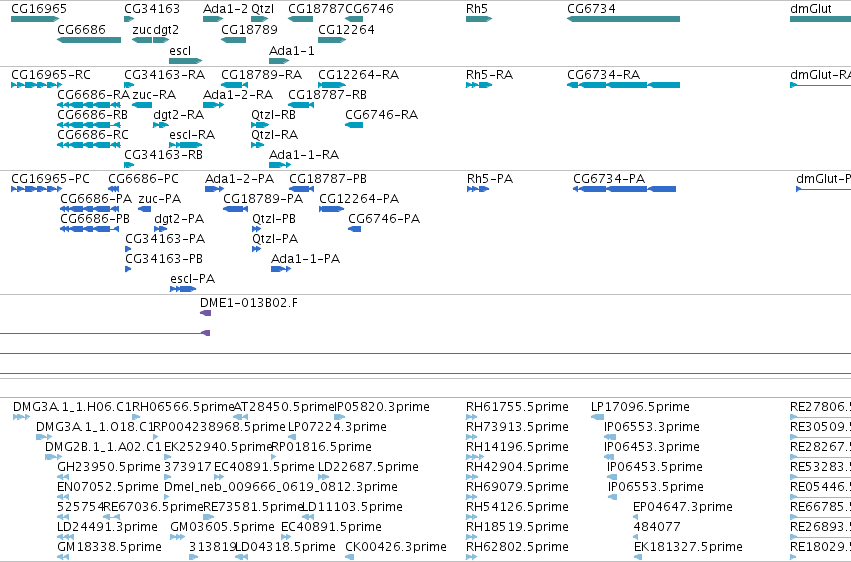Click protein CG18787-PB
Image resolution: width=851 pixels, height=562 pixels.
click(x=328, y=179)
